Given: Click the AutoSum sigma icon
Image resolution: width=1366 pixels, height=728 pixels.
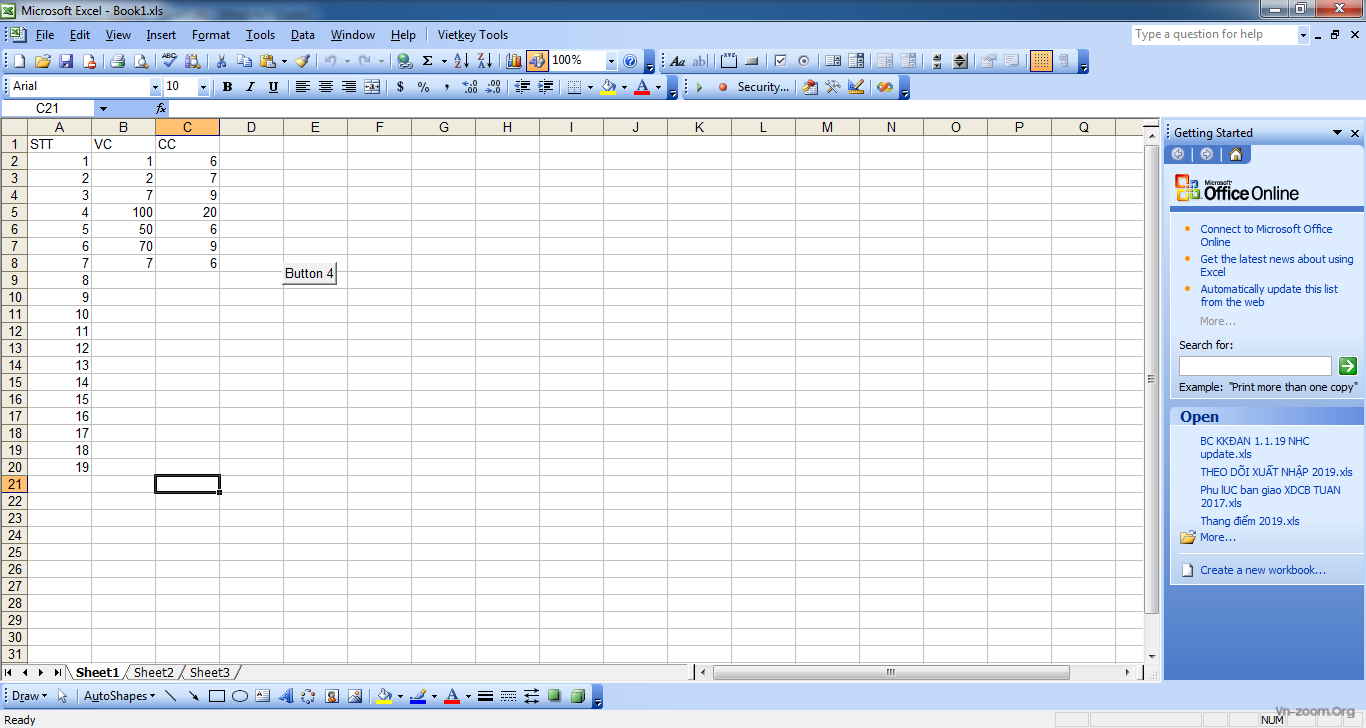Looking at the screenshot, I should click(x=428, y=61).
